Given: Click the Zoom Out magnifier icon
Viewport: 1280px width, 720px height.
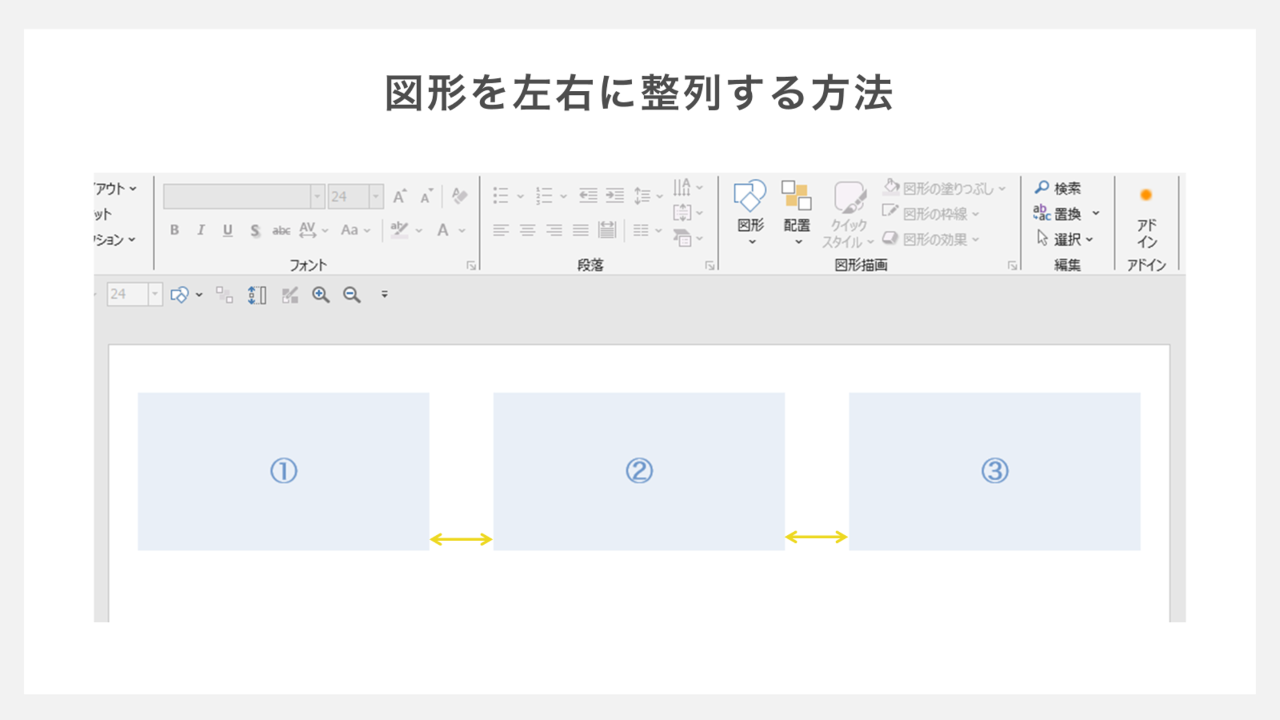Looking at the screenshot, I should click(x=352, y=294).
